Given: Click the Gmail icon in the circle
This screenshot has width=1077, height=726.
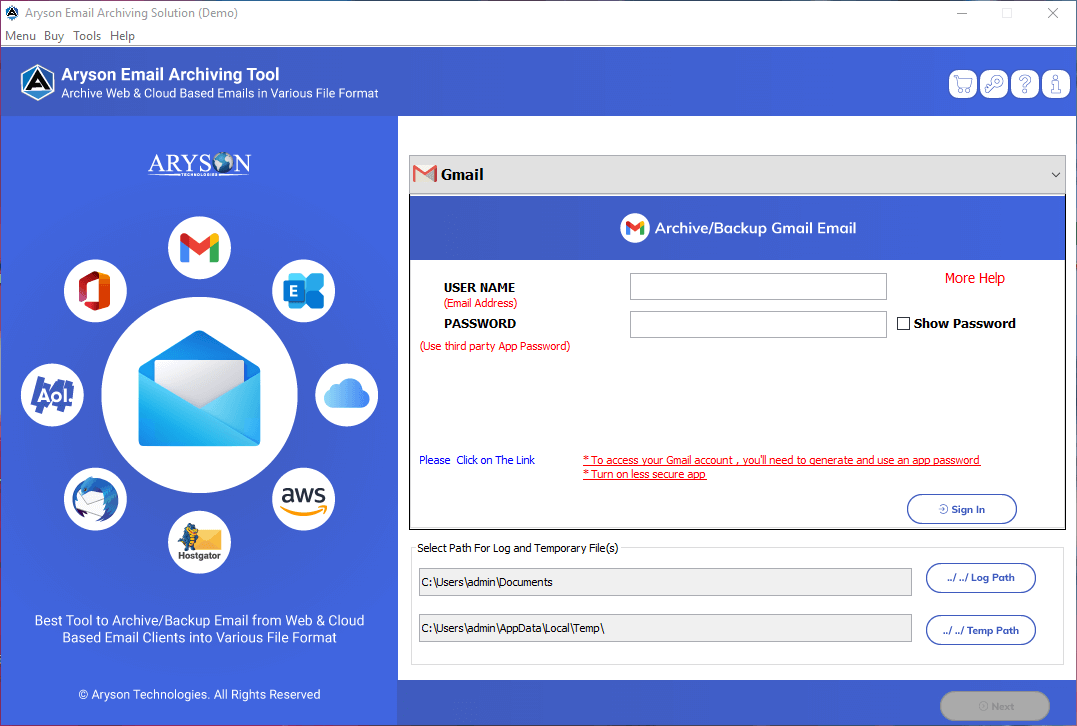Looking at the screenshot, I should pos(200,248).
